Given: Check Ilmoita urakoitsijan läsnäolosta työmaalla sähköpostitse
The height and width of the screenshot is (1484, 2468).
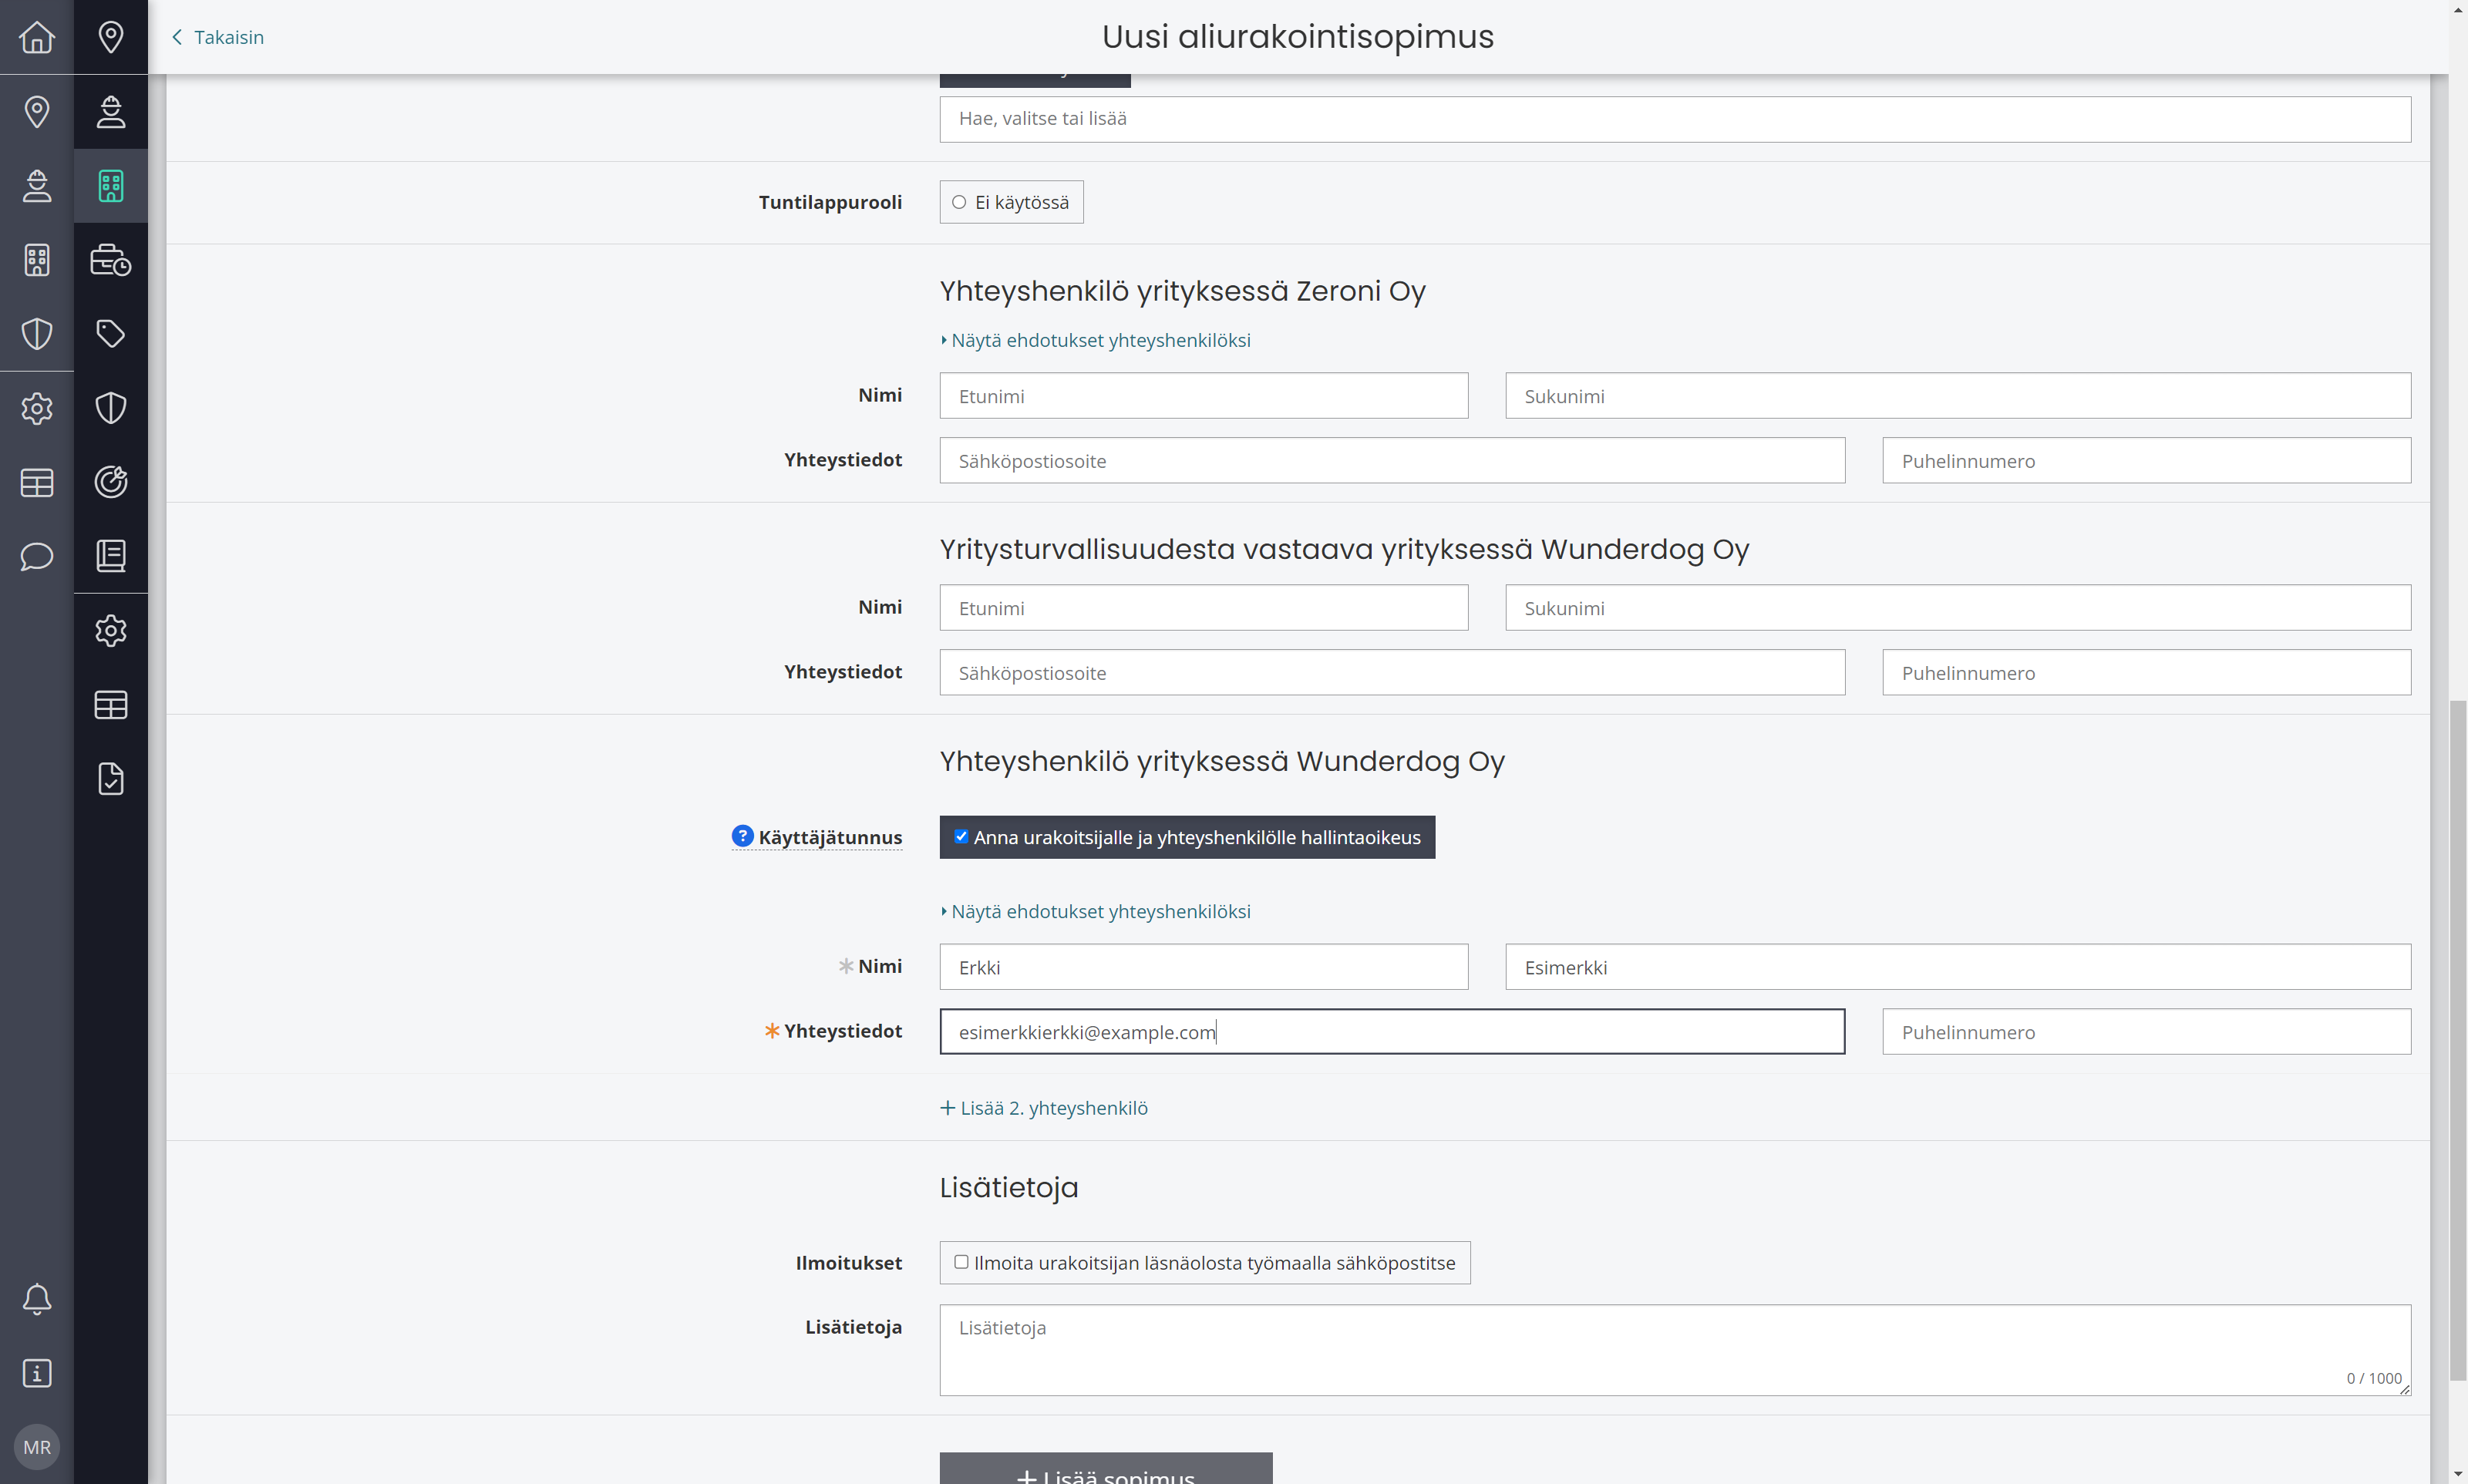Looking at the screenshot, I should (x=1205, y=1262).
